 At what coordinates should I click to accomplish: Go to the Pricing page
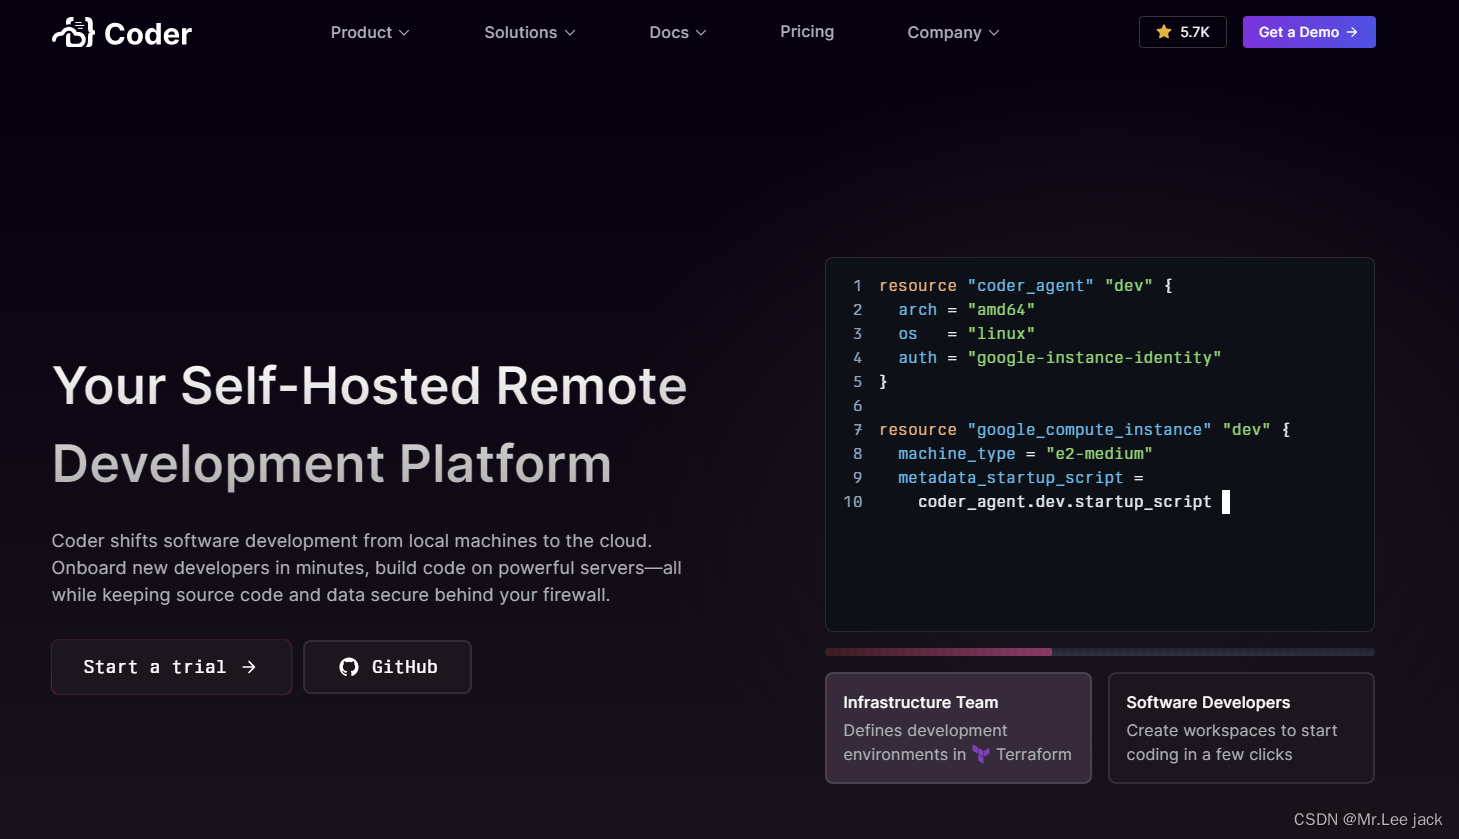807,31
